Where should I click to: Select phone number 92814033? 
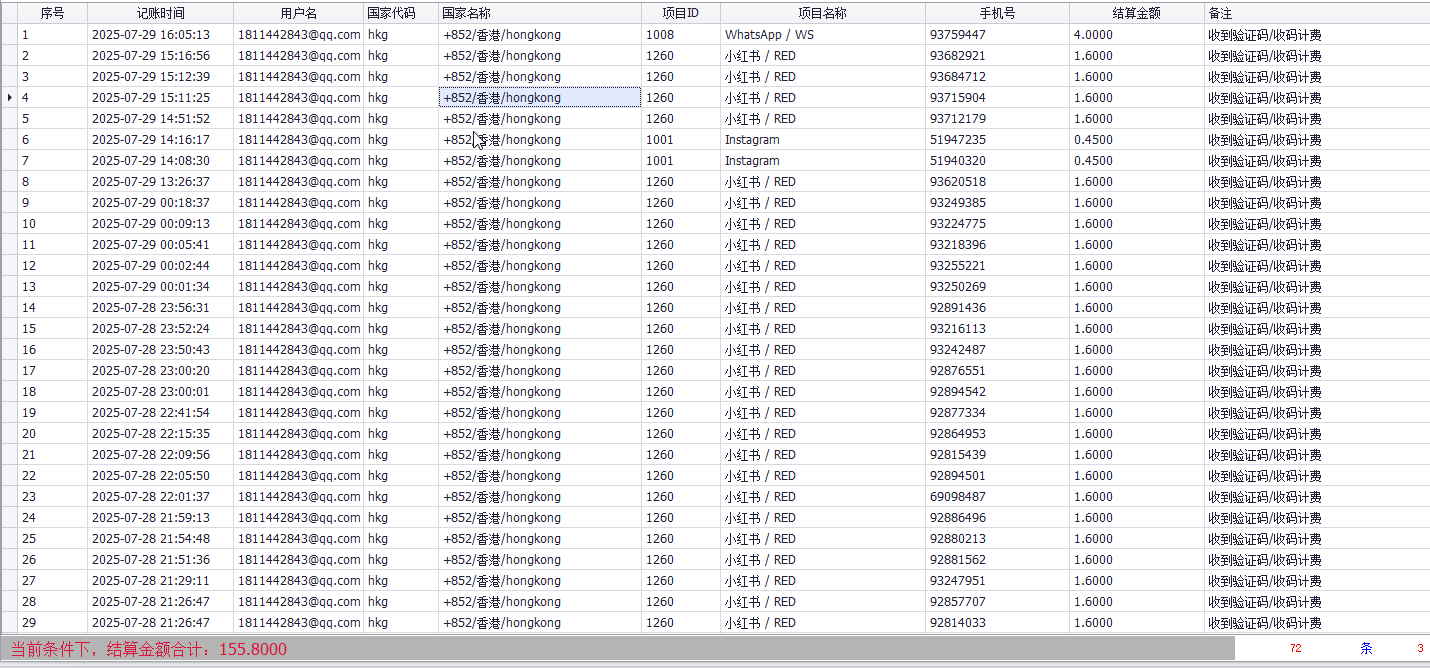tap(997, 622)
